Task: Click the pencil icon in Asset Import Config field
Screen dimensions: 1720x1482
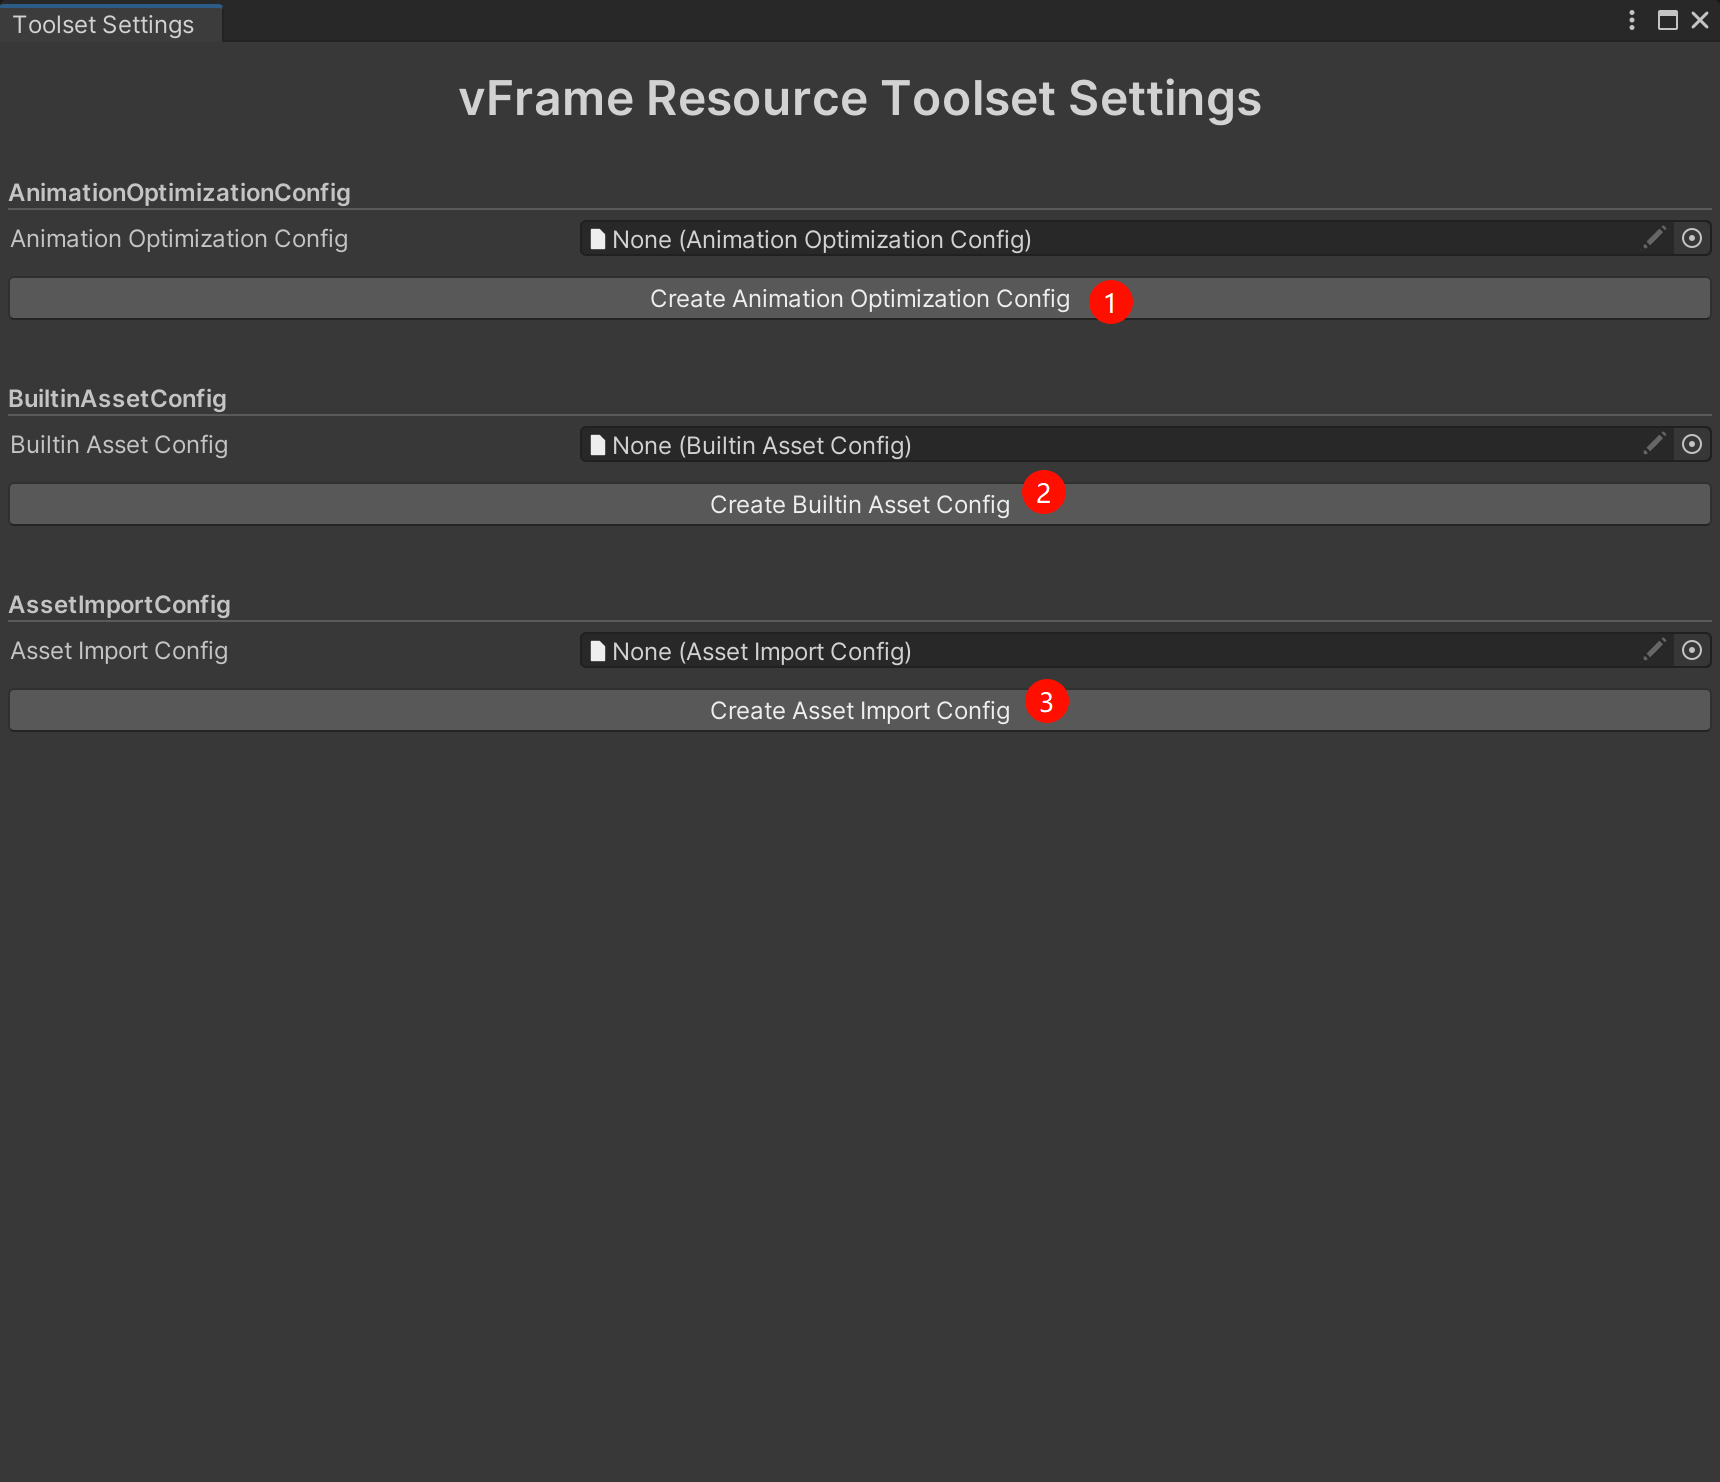Action: click(1654, 650)
